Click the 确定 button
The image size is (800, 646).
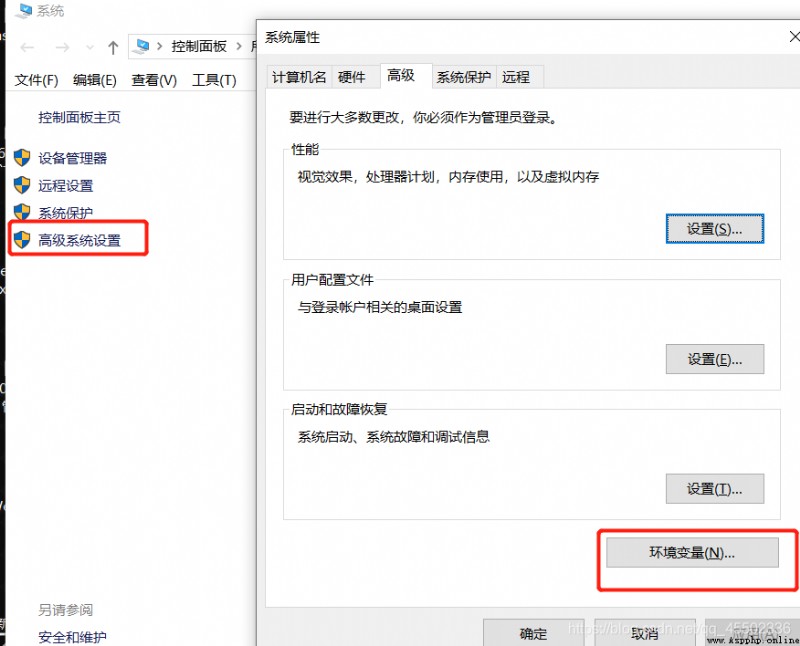pos(534,633)
